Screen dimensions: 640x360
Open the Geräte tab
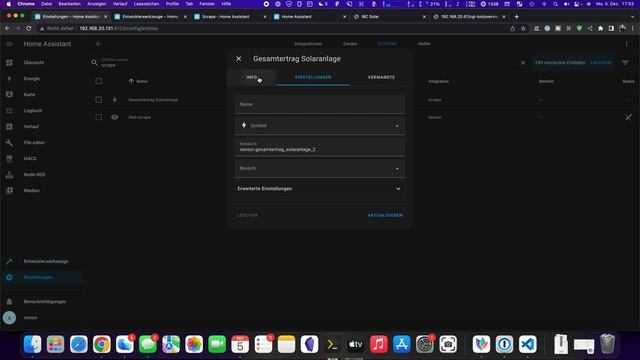(350, 44)
